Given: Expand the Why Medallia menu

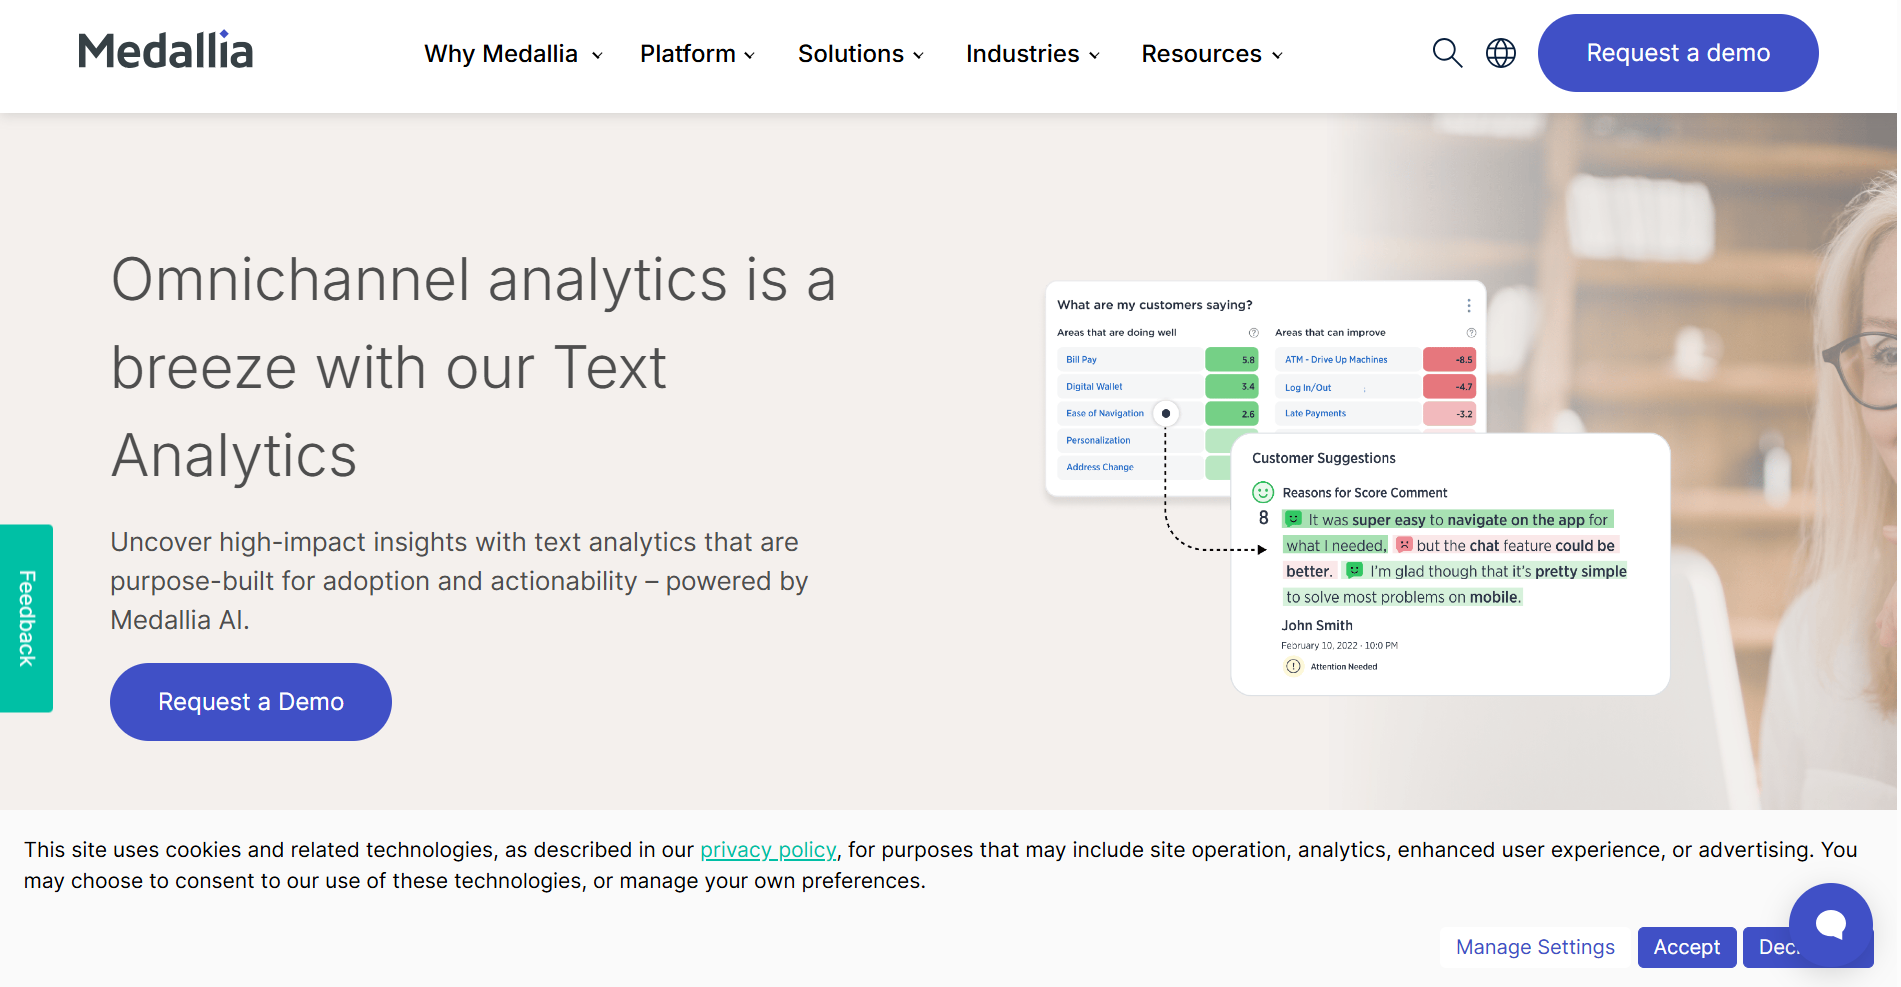Looking at the screenshot, I should coord(513,54).
